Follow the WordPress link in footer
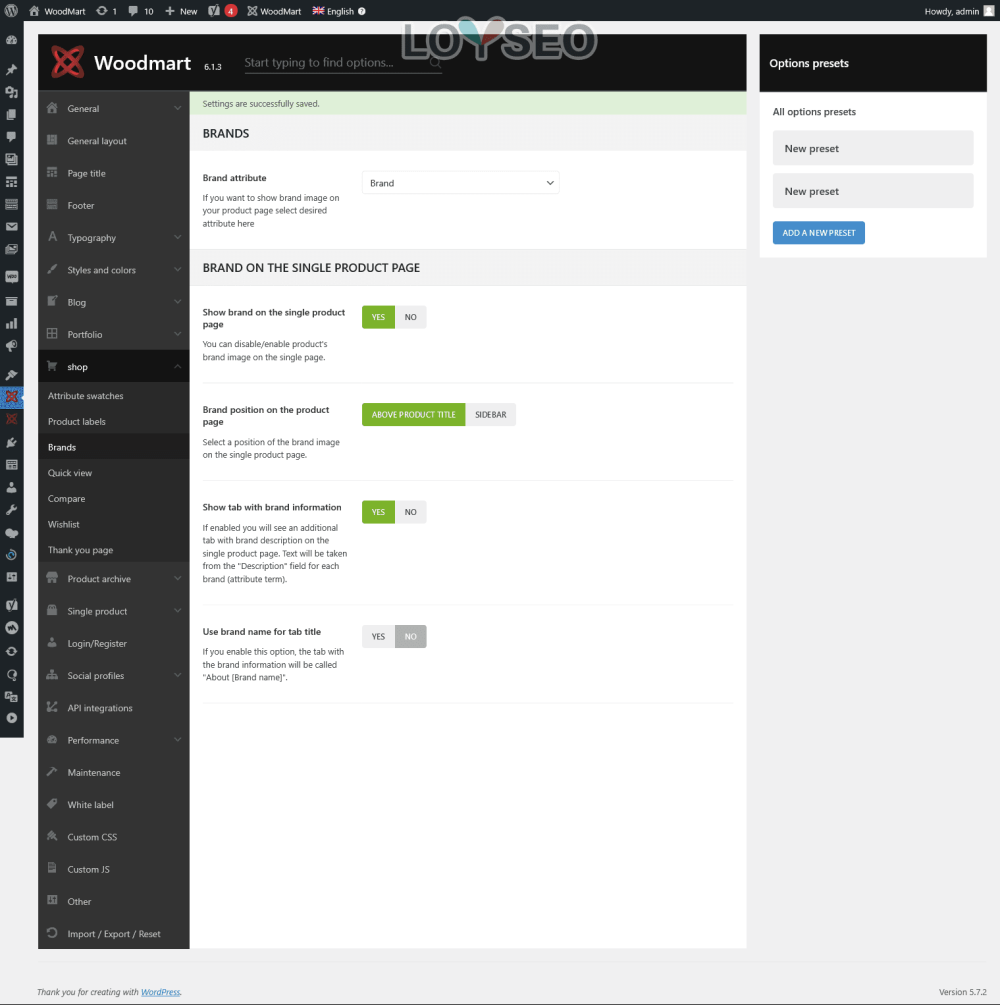 (160, 992)
